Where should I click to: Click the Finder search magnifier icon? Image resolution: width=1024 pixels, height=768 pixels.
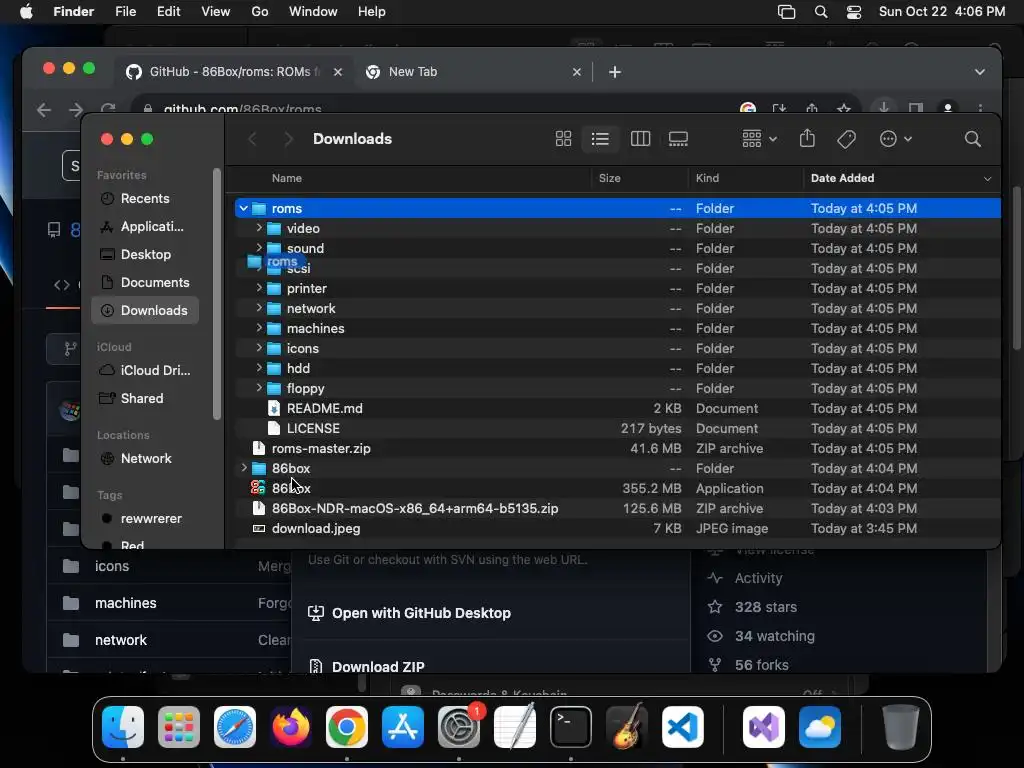tap(972, 138)
